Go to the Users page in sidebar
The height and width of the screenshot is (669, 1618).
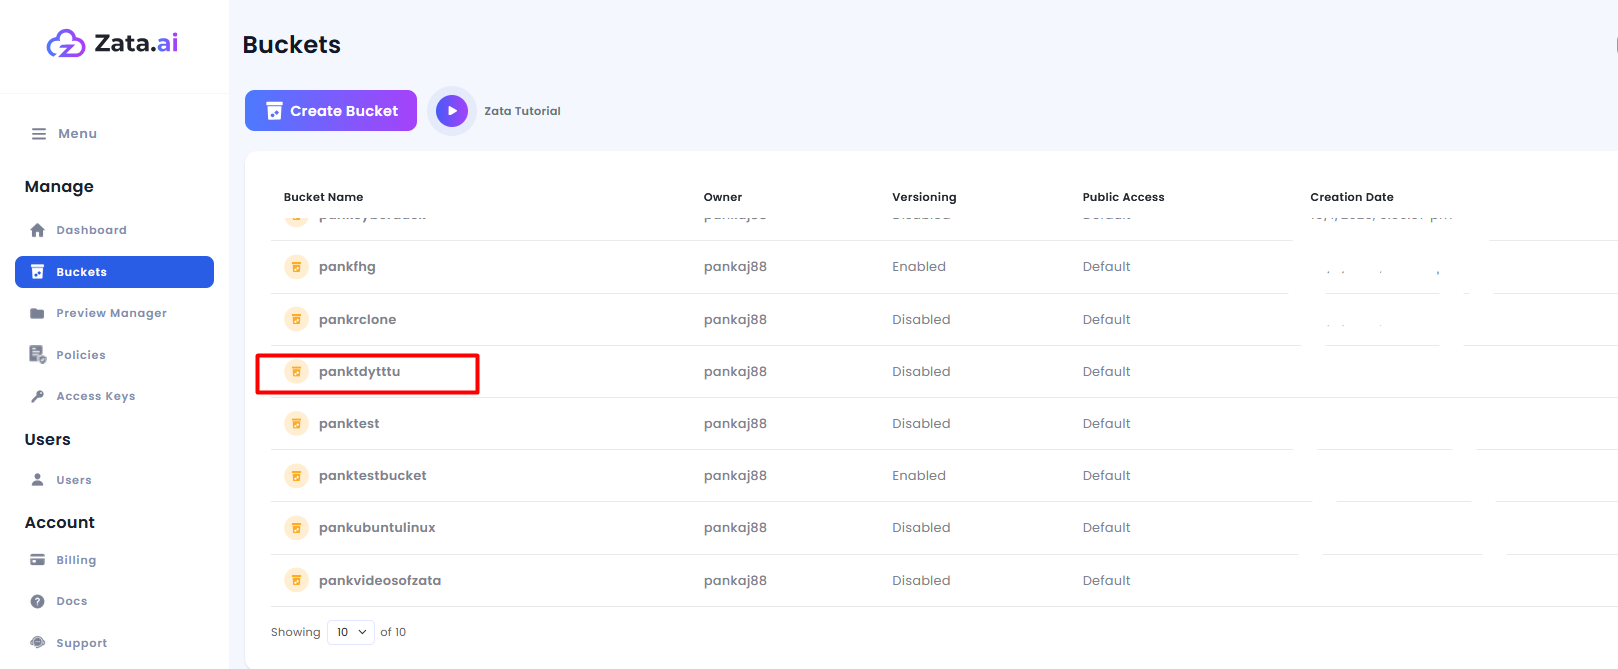click(x=73, y=480)
